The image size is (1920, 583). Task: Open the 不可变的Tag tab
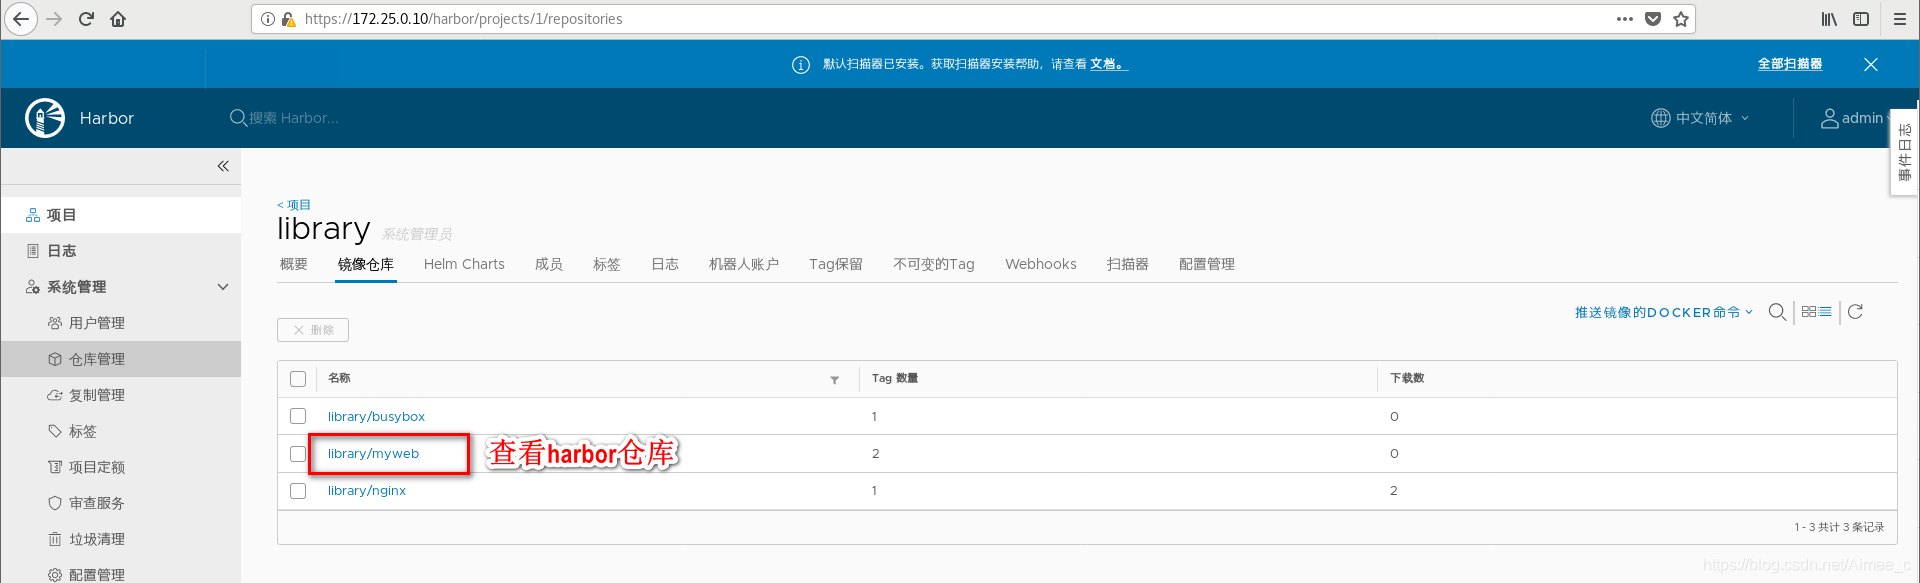934,264
